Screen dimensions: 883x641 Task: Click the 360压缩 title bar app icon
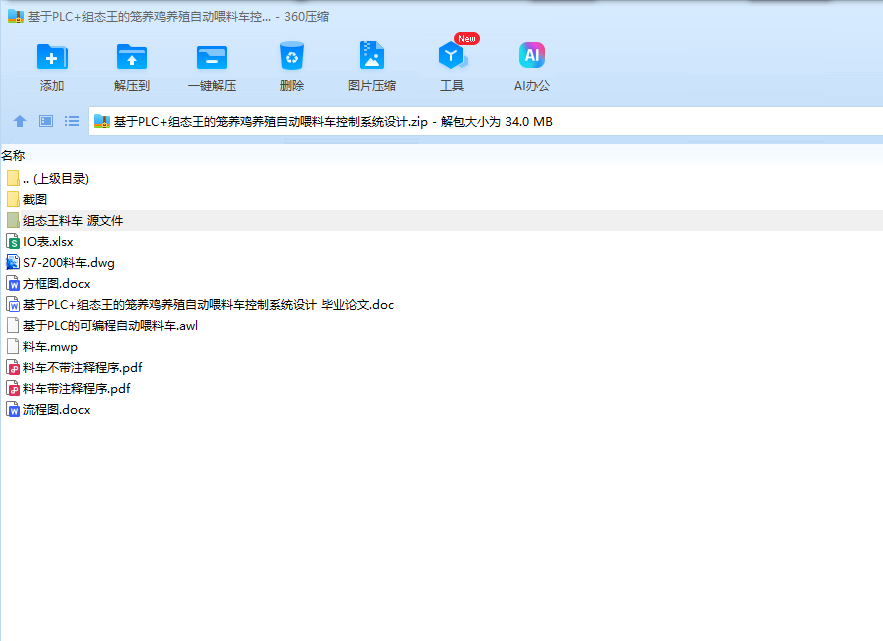pos(16,16)
